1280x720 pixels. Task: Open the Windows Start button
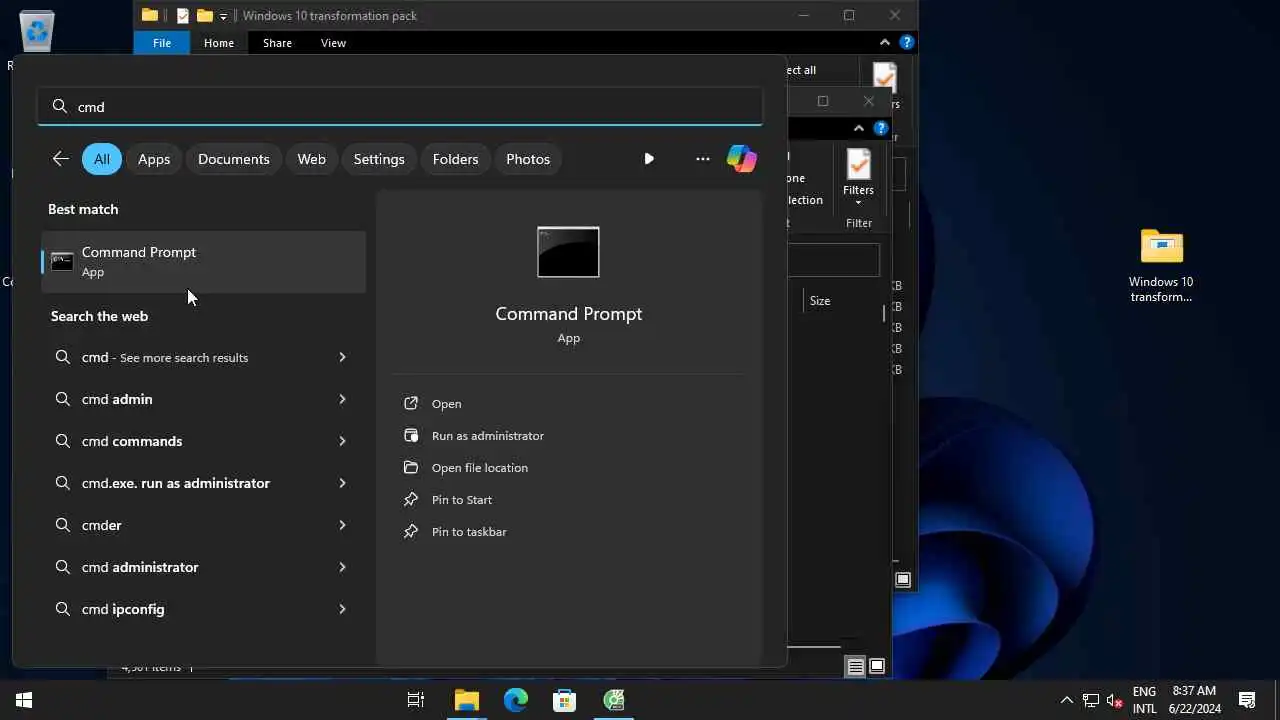[24, 700]
